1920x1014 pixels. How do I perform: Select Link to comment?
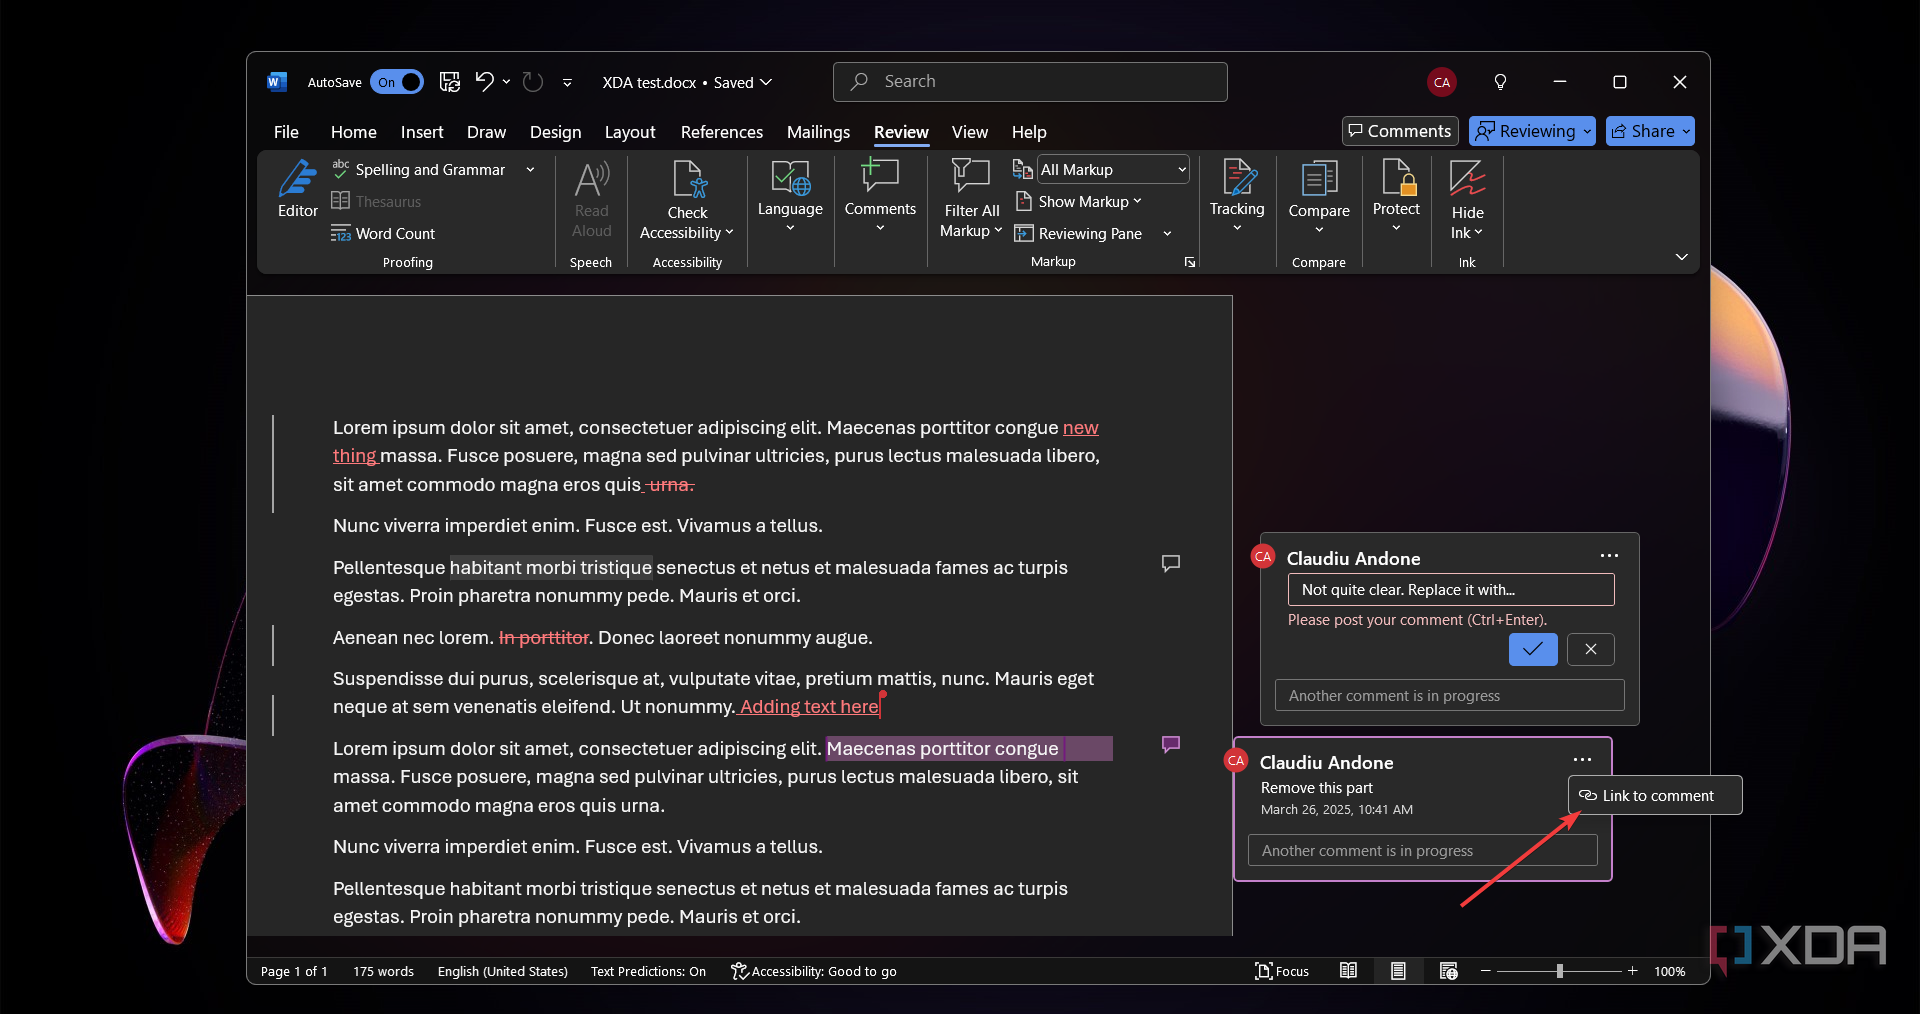pos(1655,795)
